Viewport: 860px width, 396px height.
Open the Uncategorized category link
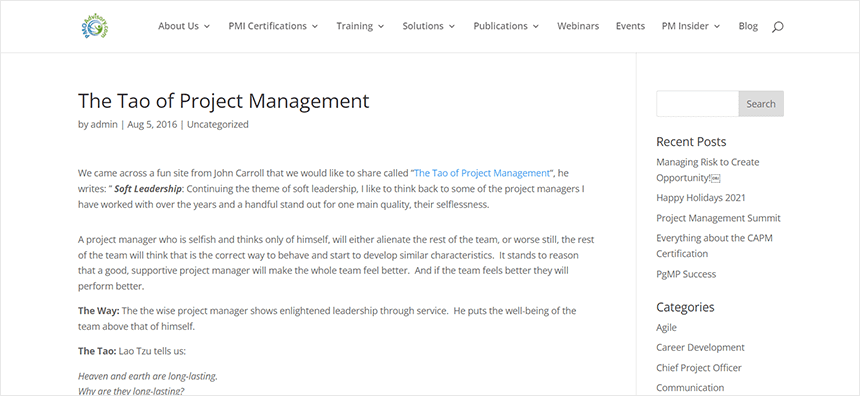click(218, 125)
